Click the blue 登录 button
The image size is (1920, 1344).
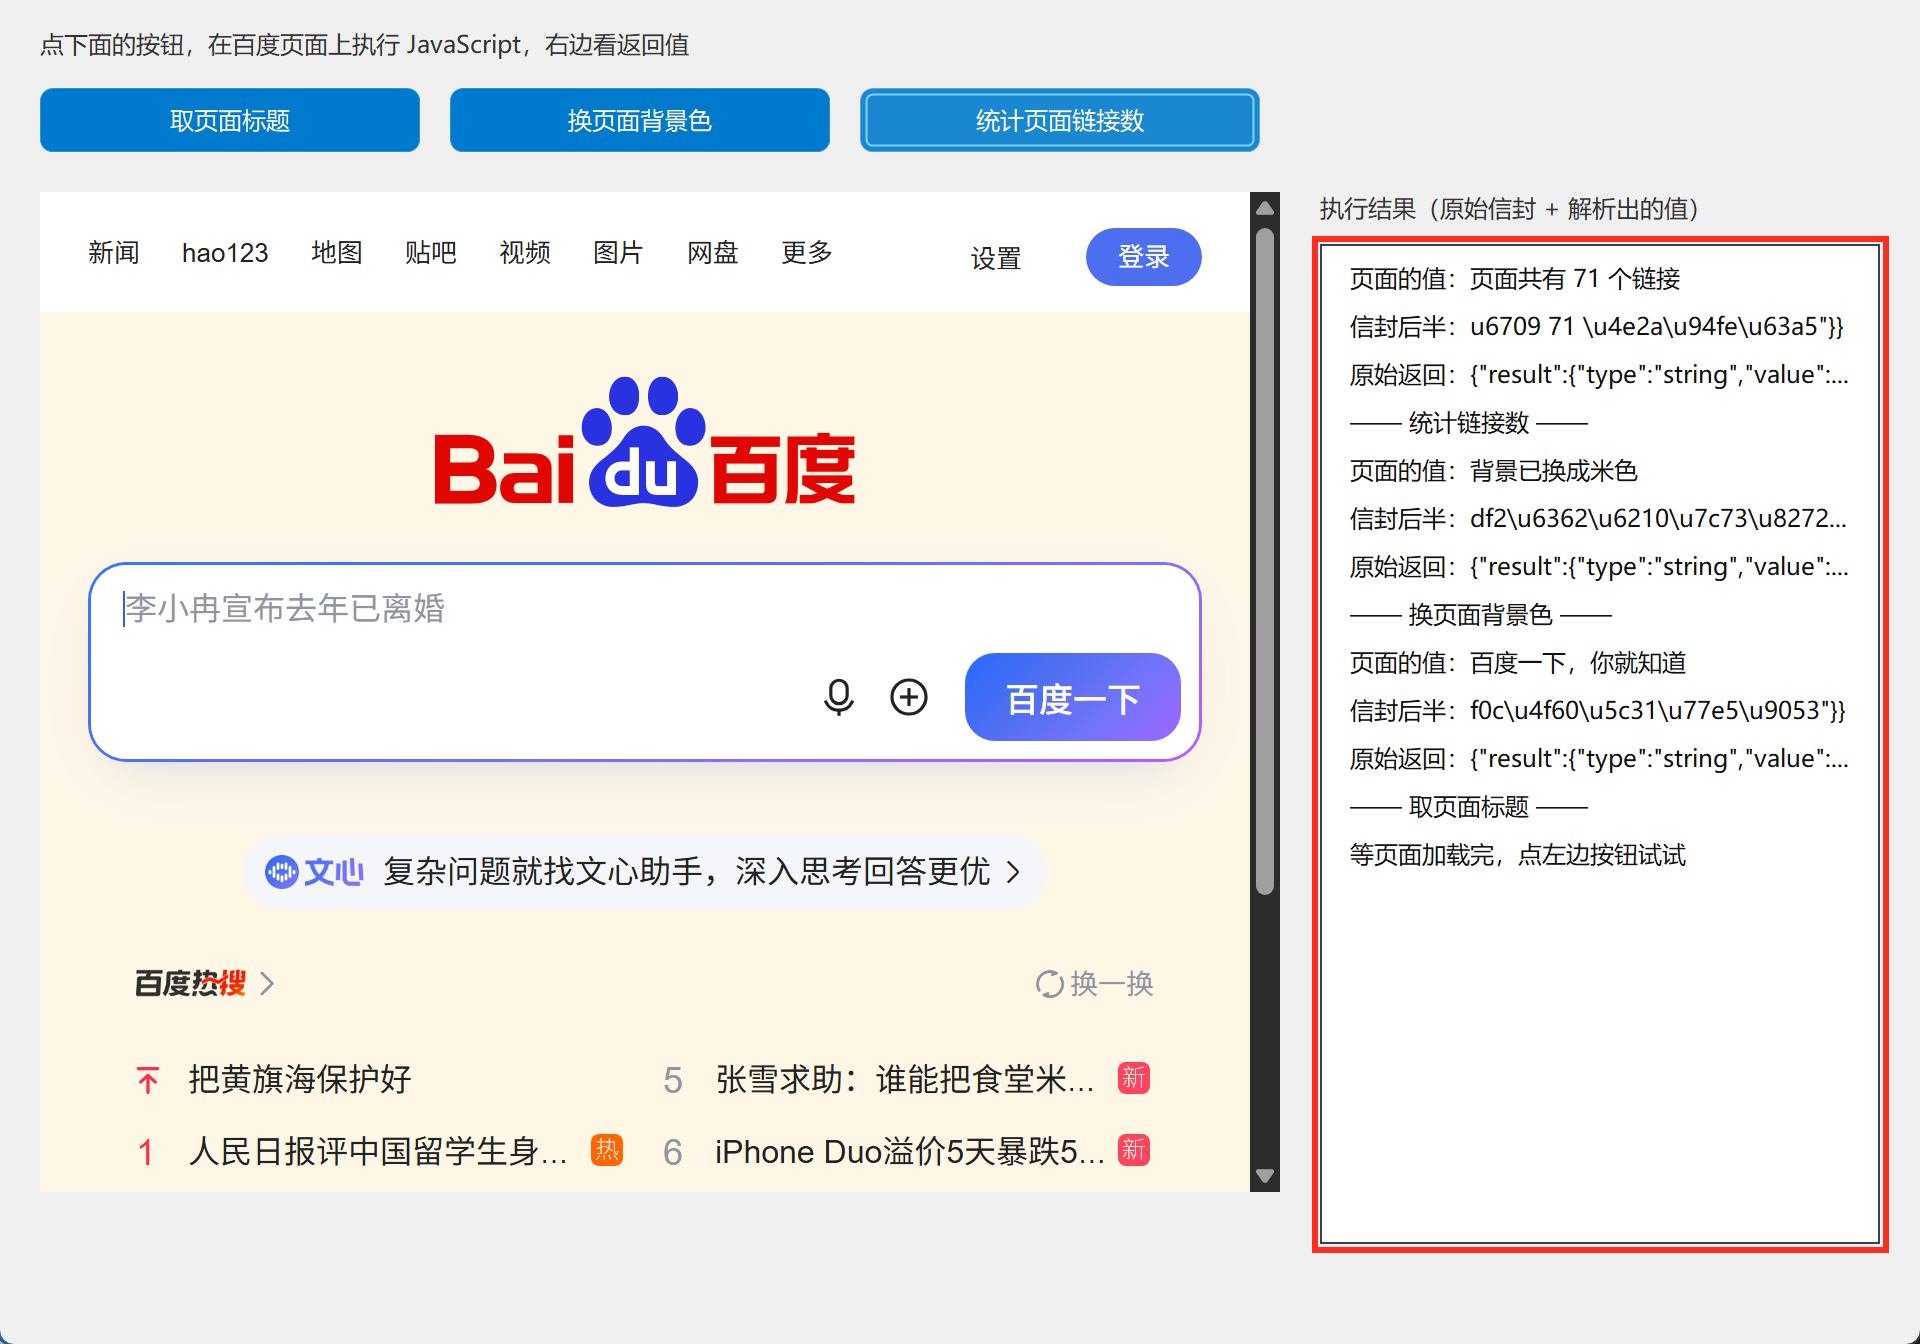[x=1144, y=257]
